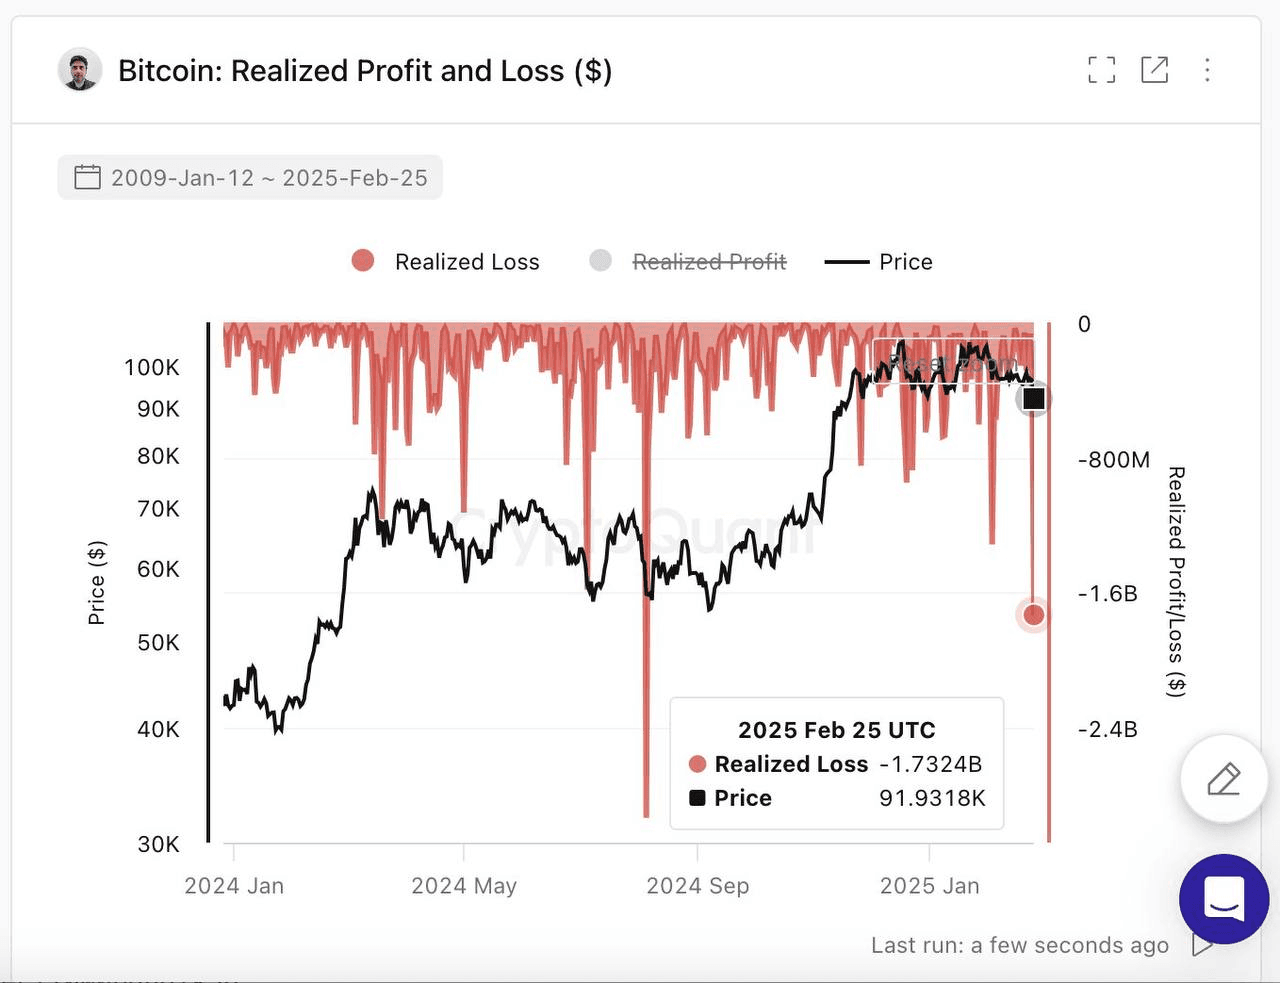This screenshot has height=983, width=1280.
Task: Enable the hidden Realized Profit series
Action: point(709,262)
